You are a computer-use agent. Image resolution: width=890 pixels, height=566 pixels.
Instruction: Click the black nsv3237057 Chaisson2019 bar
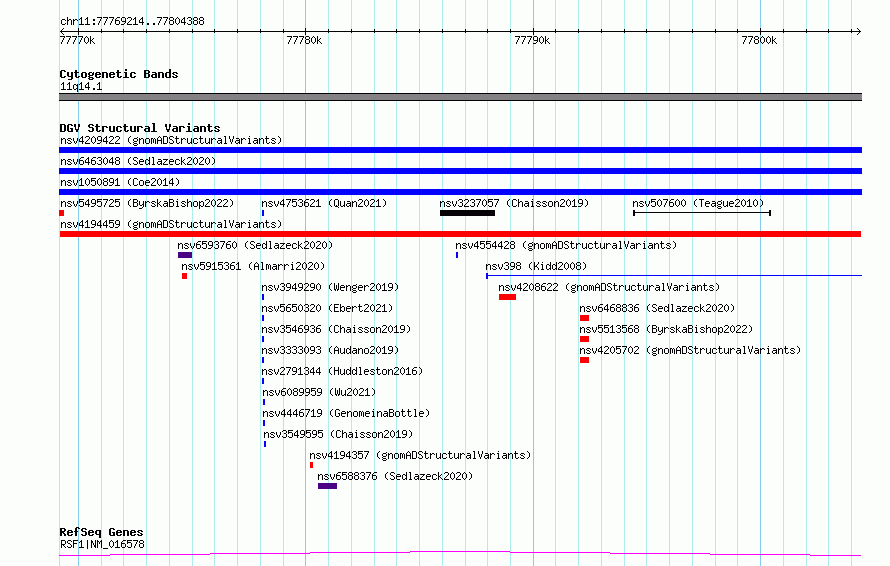click(x=467, y=213)
